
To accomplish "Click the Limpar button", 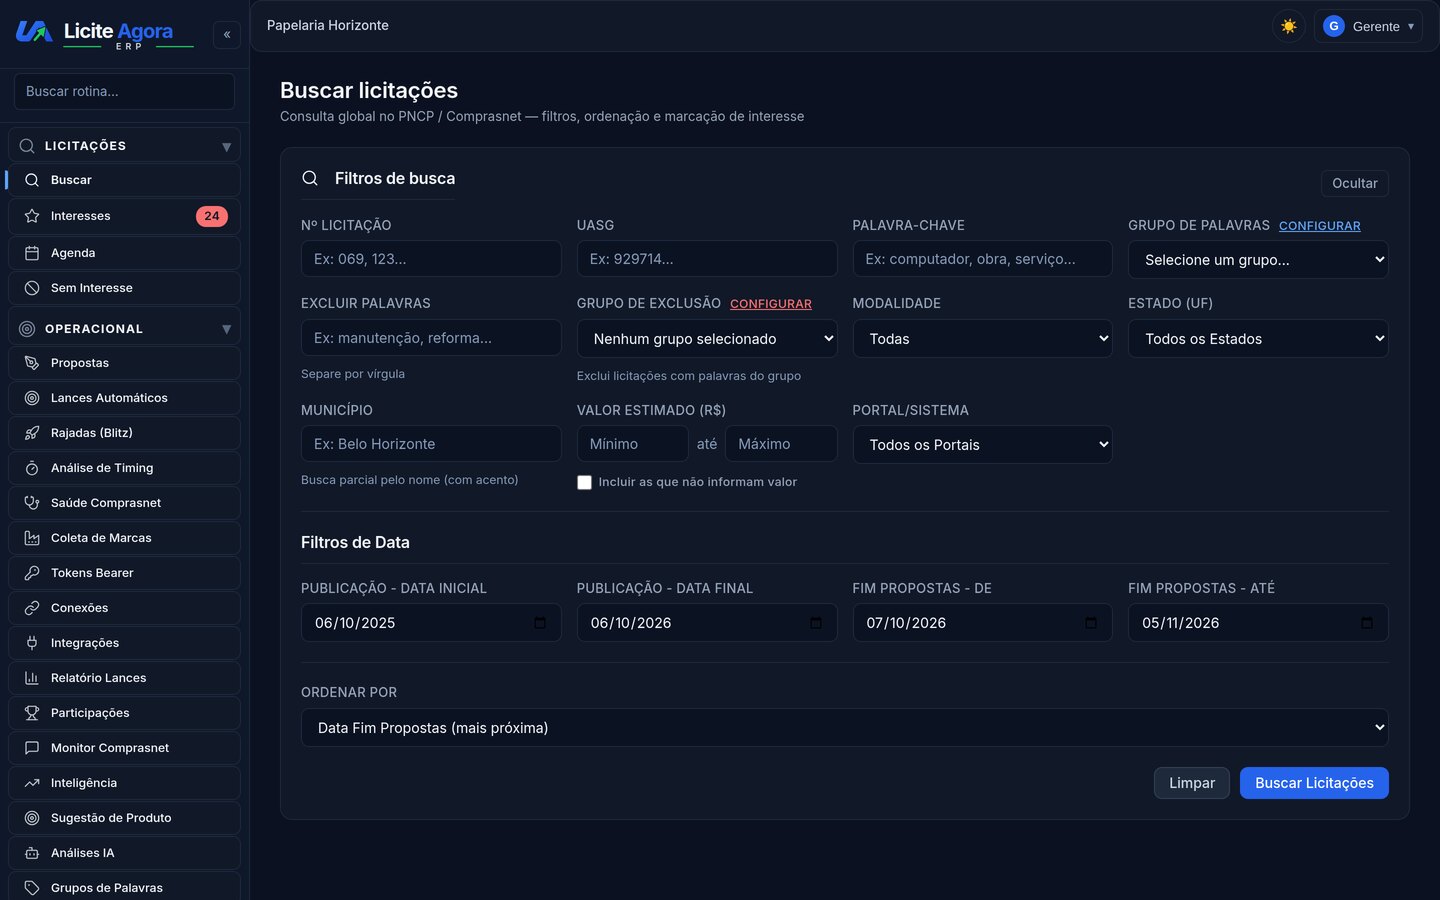I will click(1192, 783).
